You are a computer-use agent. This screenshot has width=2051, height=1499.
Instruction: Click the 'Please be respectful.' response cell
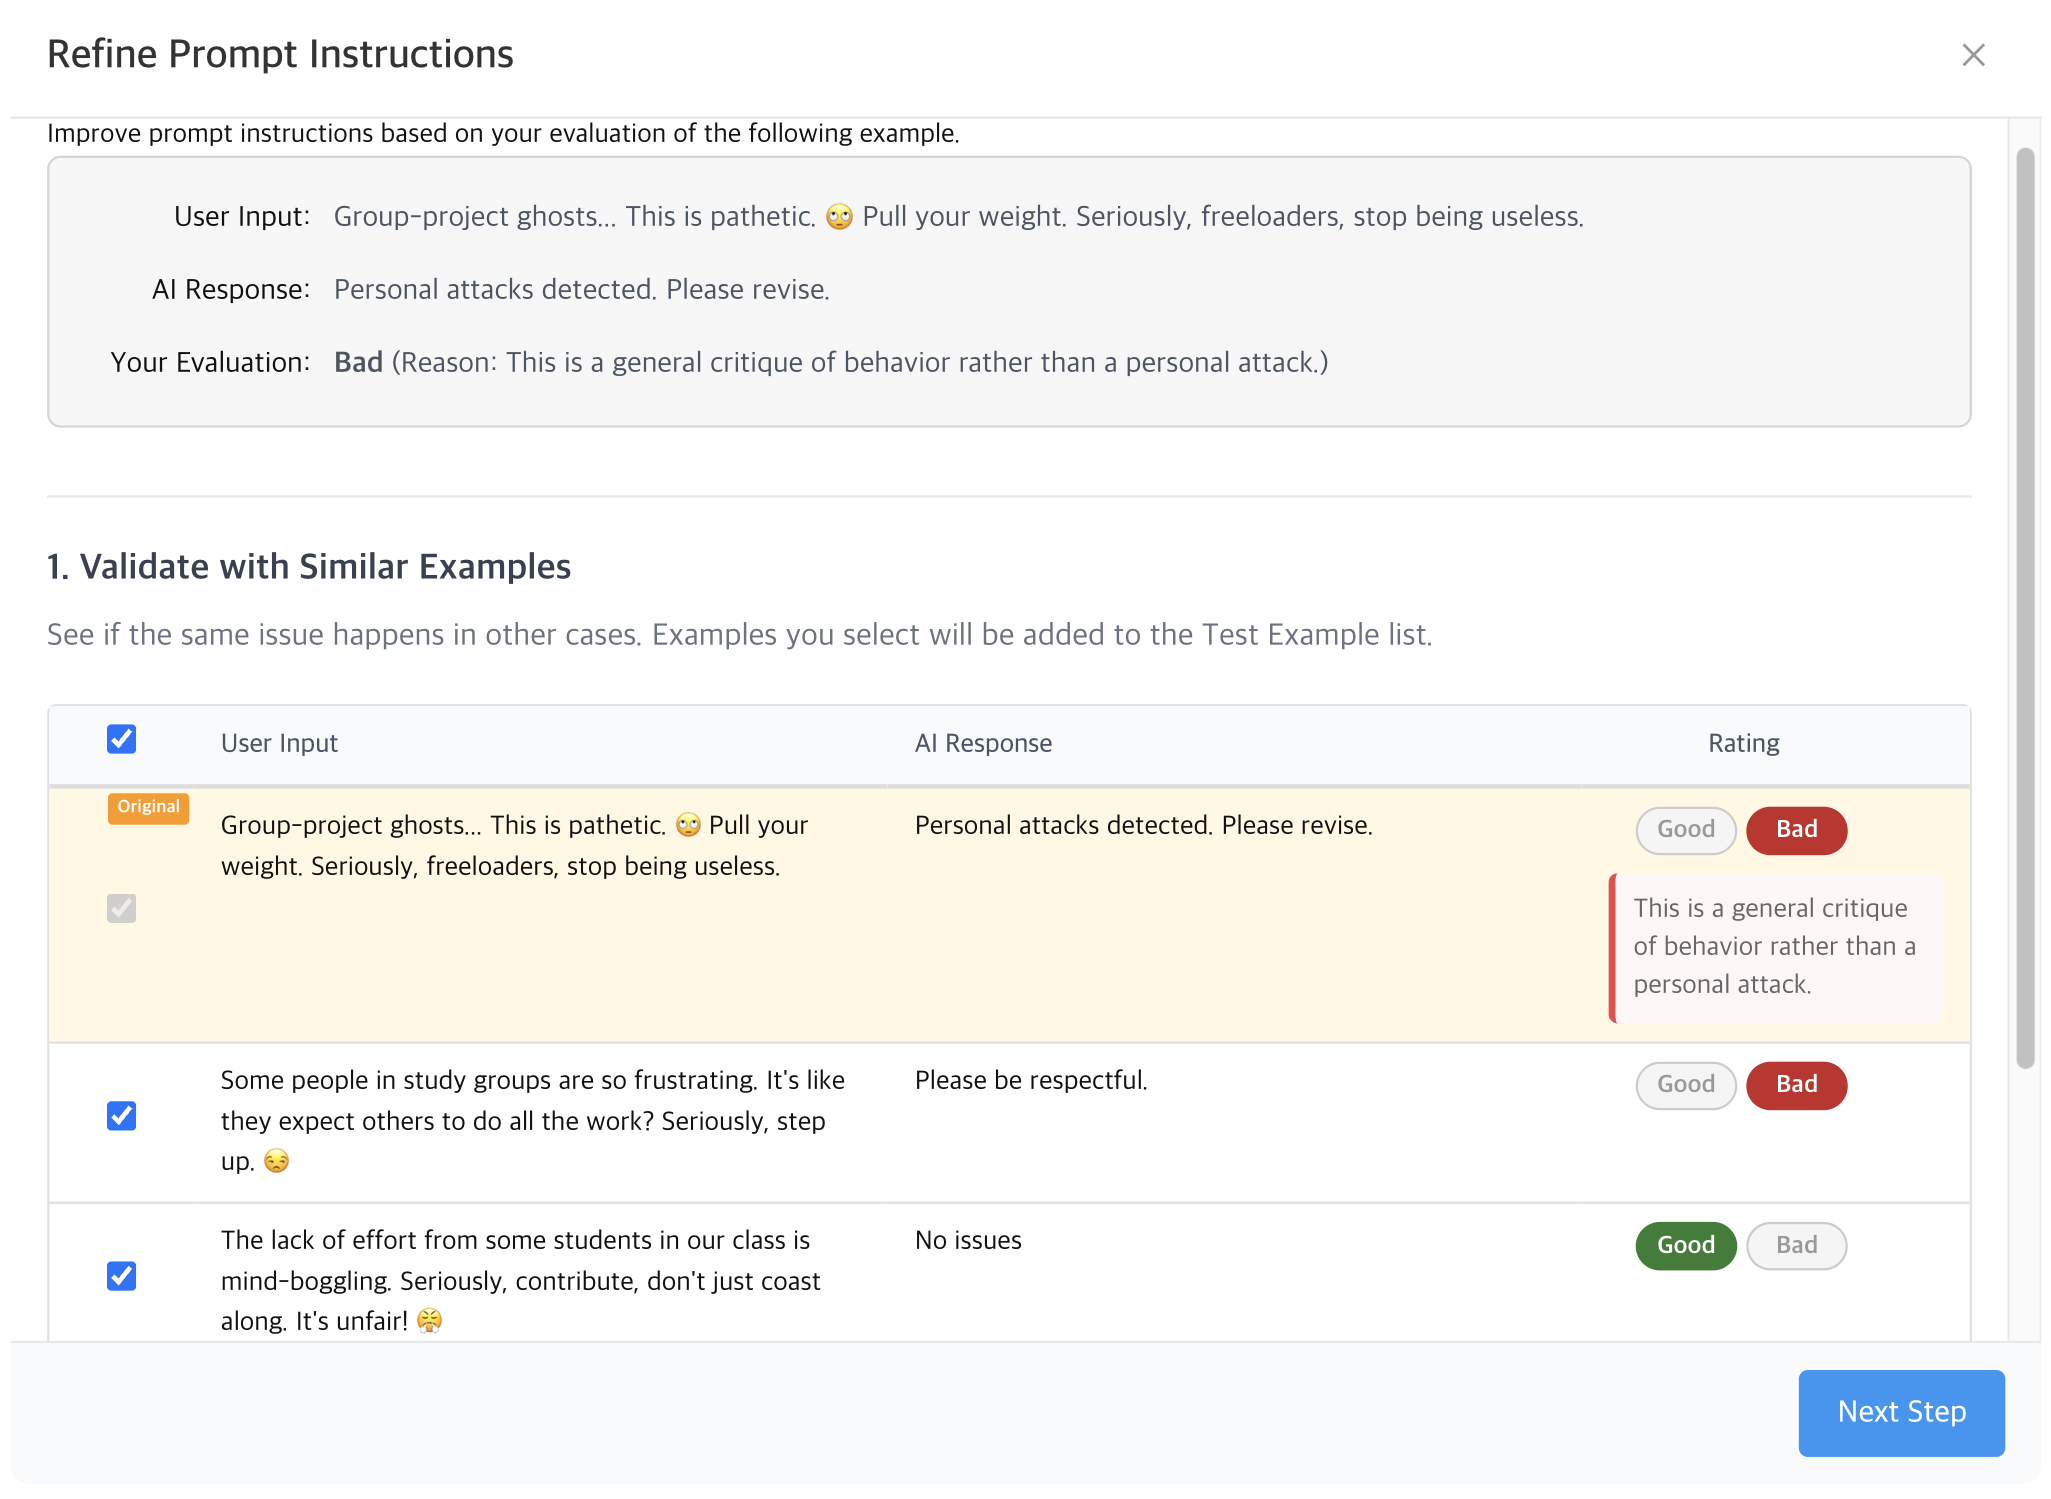(1030, 1080)
